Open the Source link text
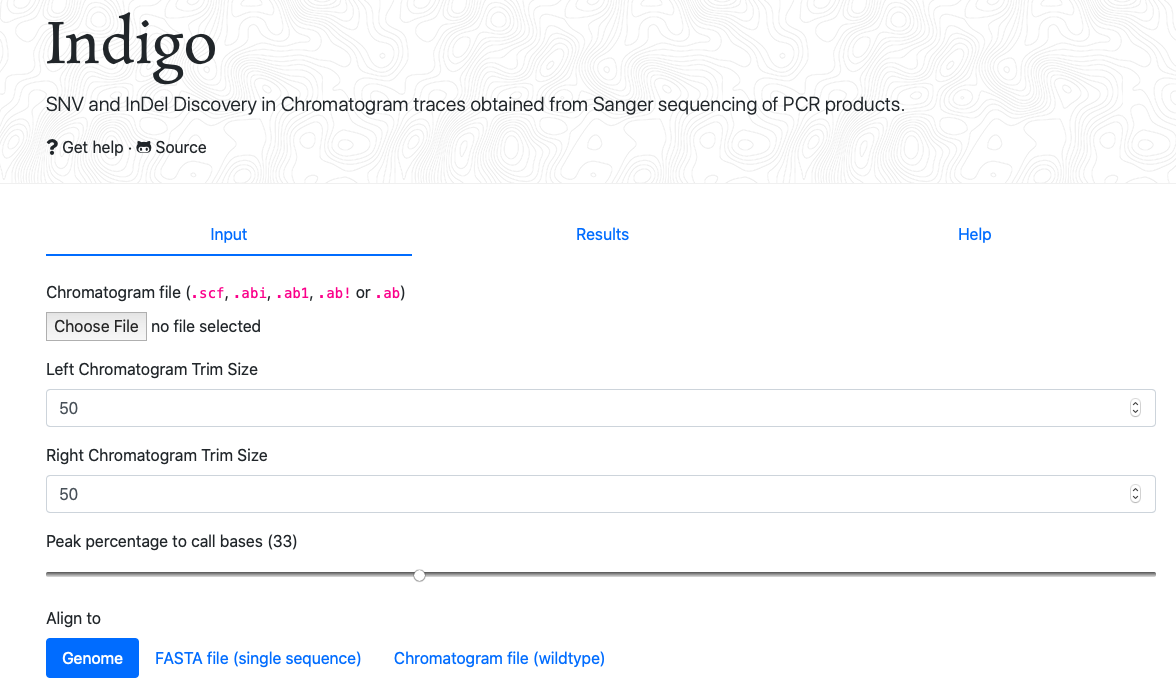This screenshot has height=691, width=1176. click(x=181, y=147)
